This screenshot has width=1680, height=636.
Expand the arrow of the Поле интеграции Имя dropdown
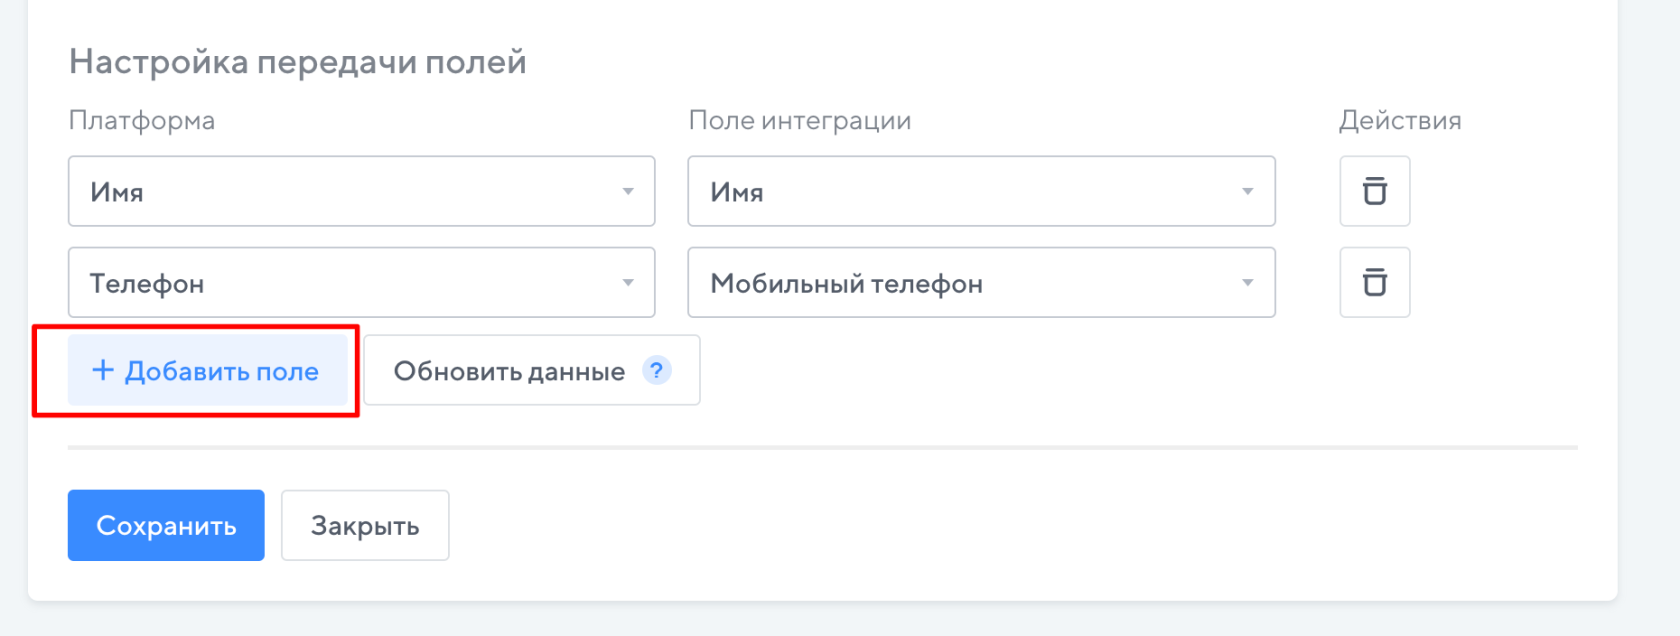coord(1247,191)
